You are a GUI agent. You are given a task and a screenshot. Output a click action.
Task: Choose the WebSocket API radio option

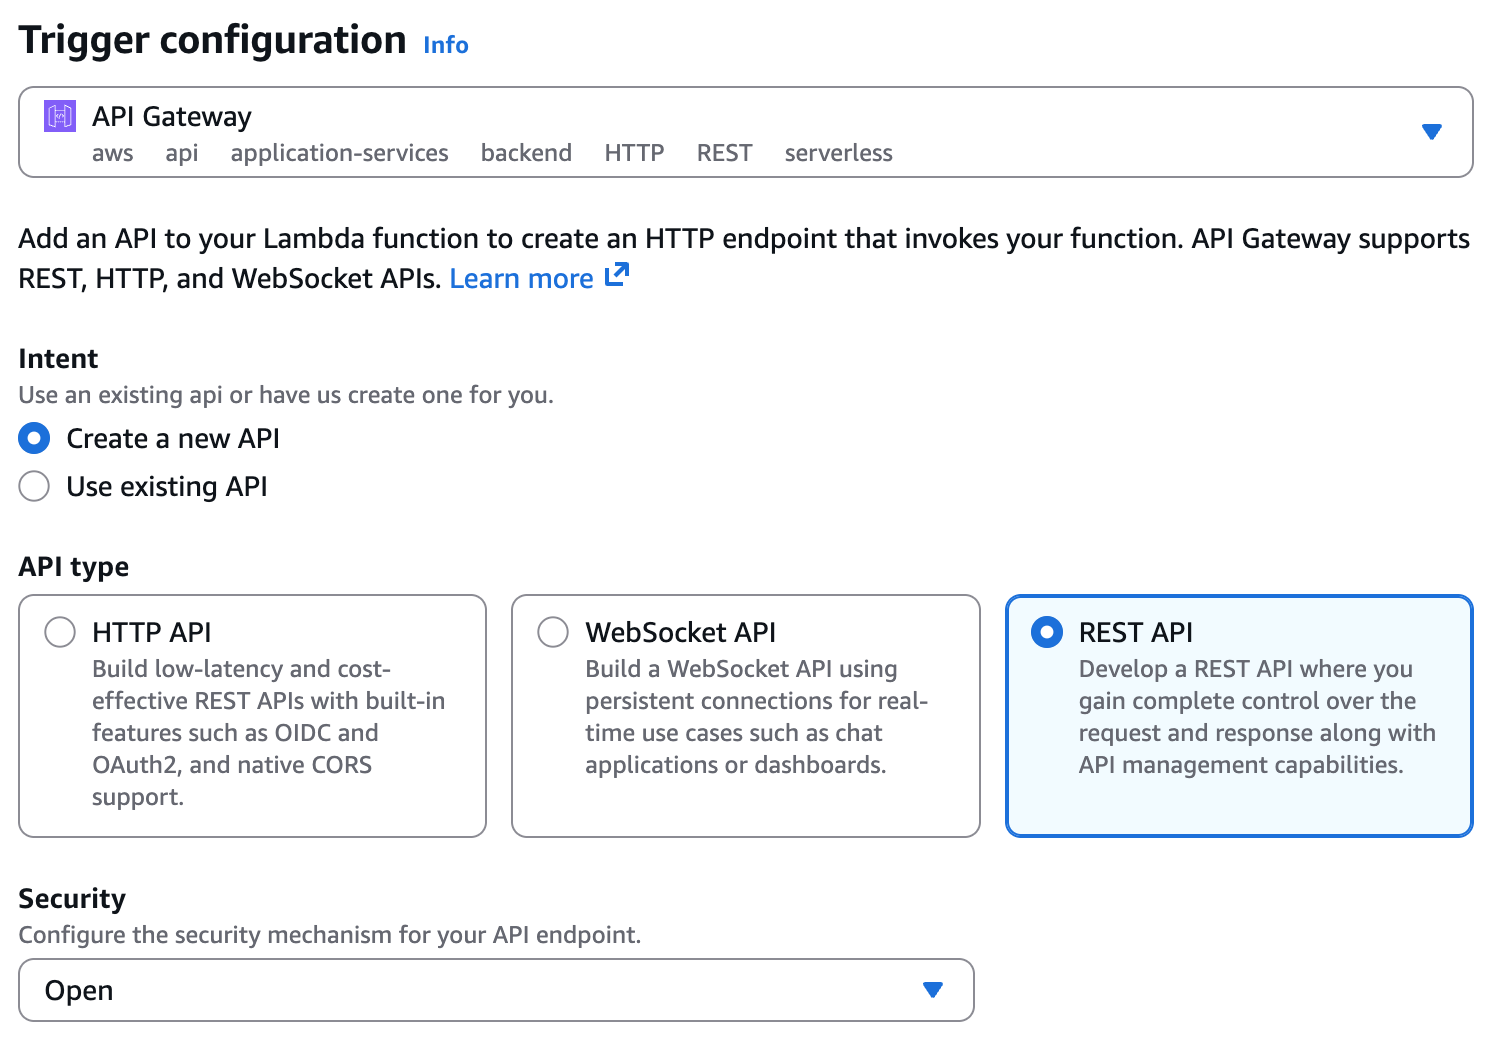coord(553,632)
